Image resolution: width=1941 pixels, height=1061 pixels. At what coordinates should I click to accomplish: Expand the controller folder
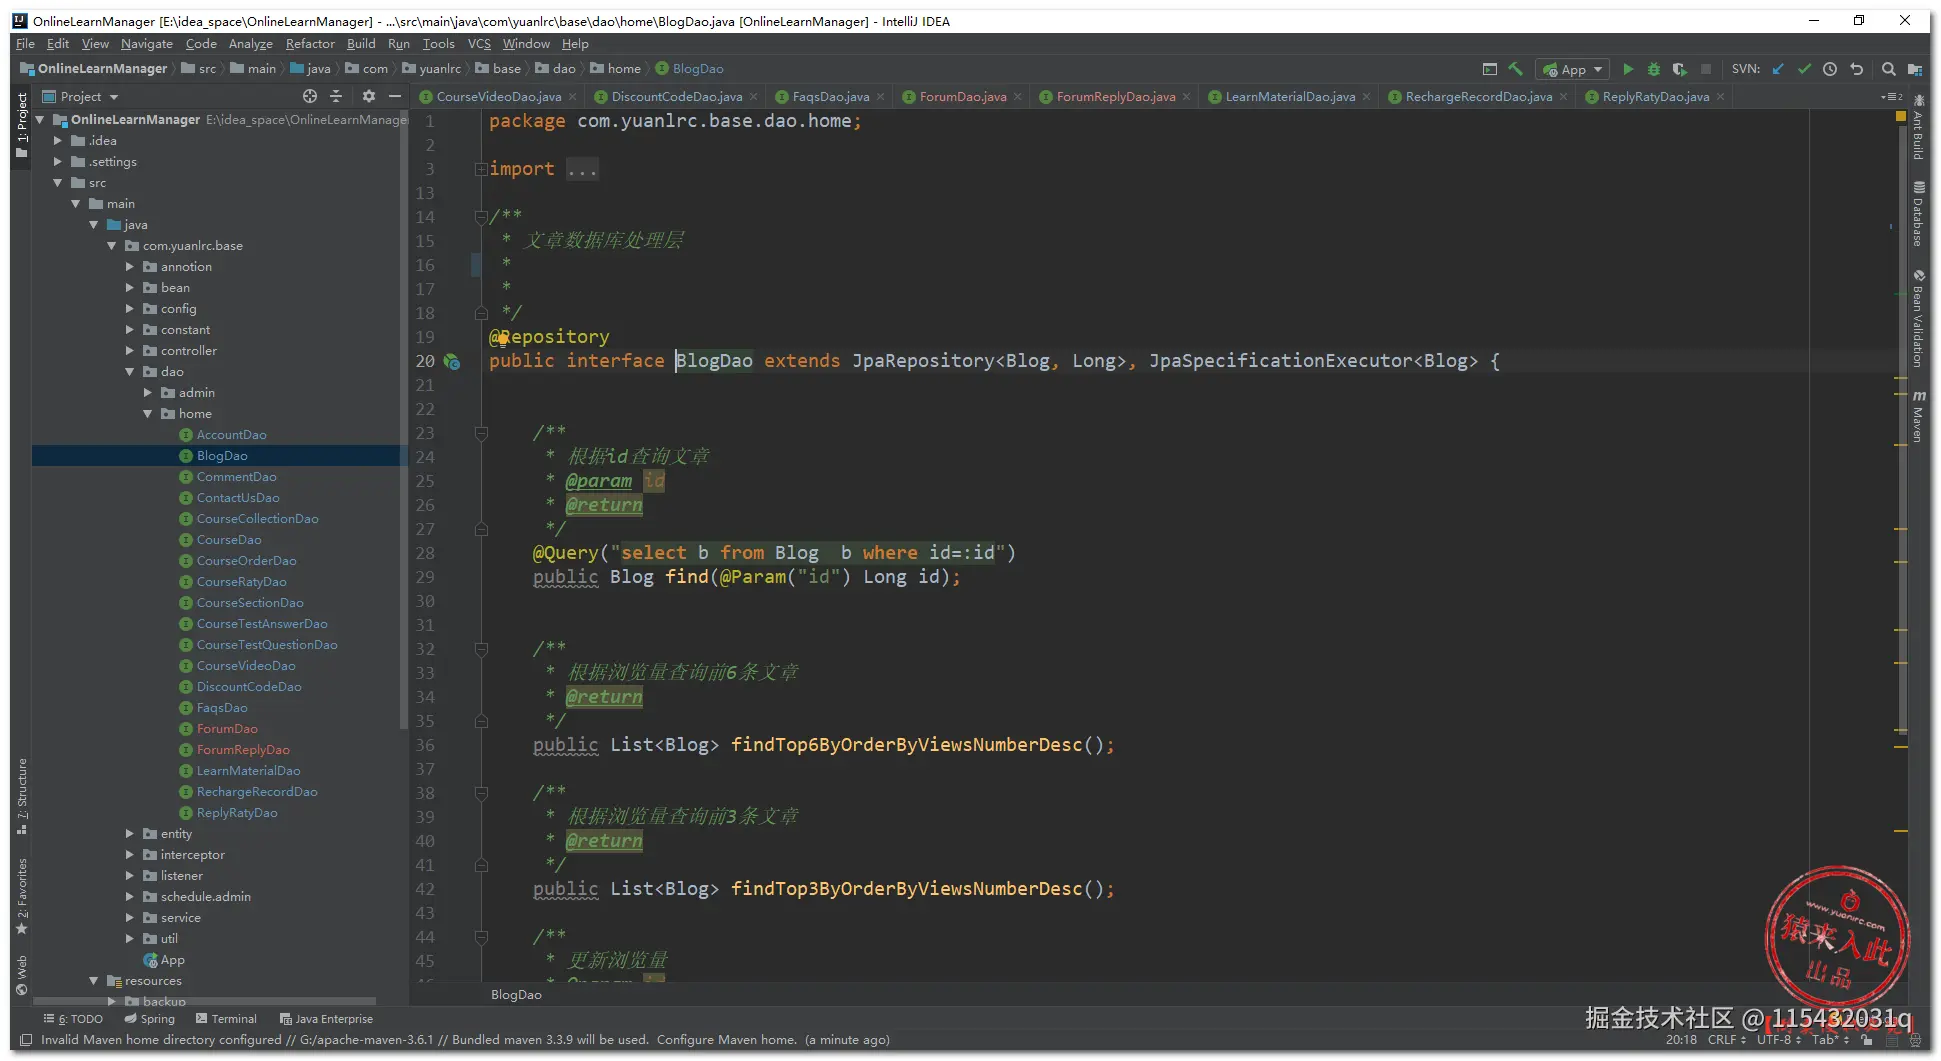click(x=130, y=351)
